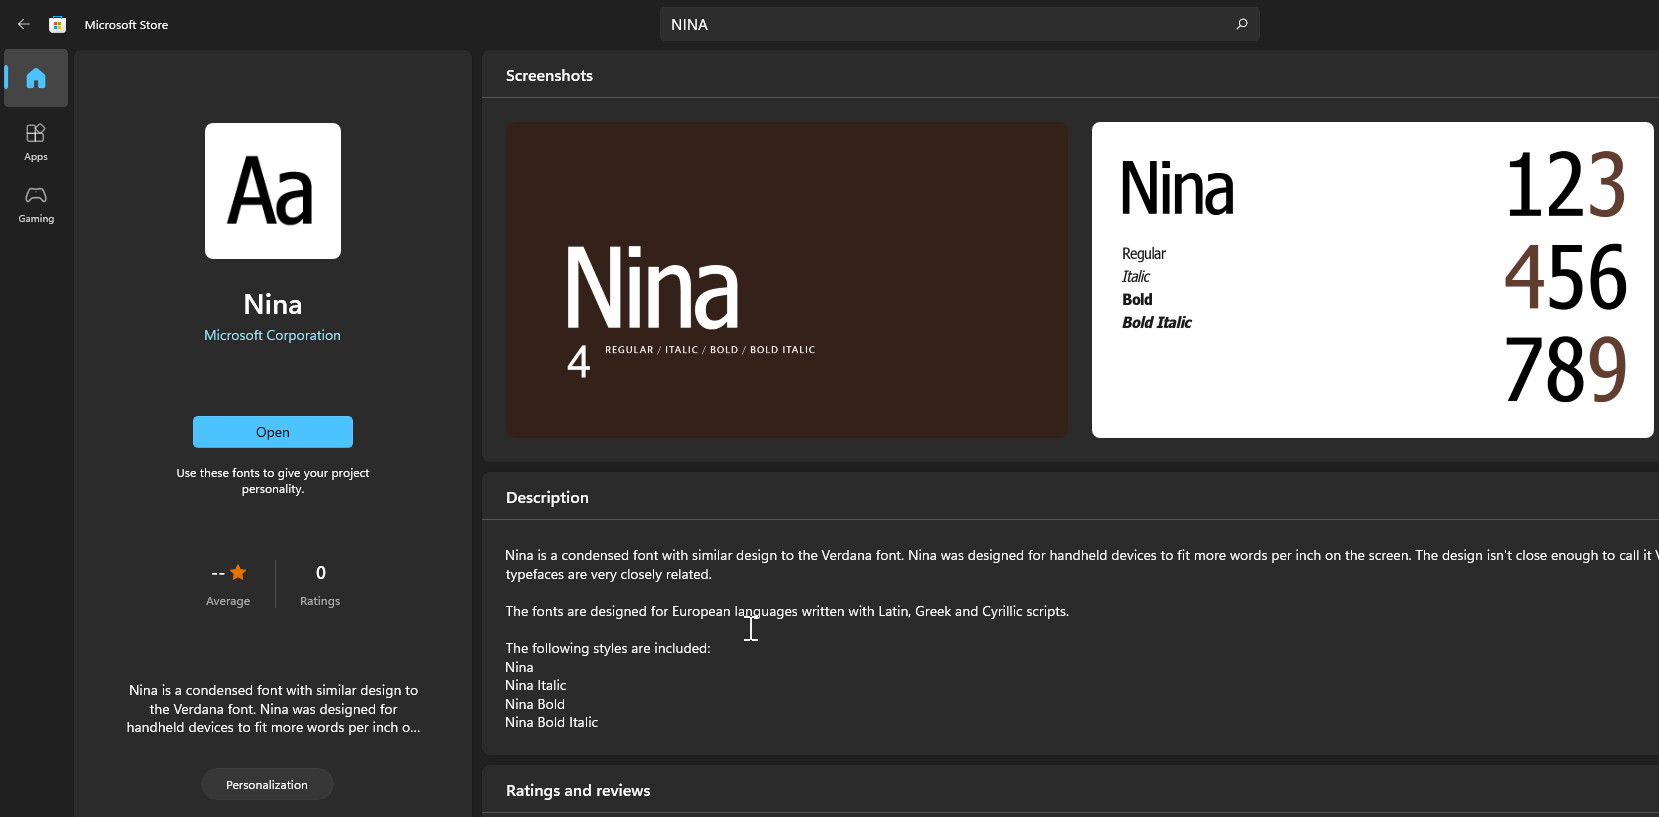Click the search box containing NINA

click(960, 24)
